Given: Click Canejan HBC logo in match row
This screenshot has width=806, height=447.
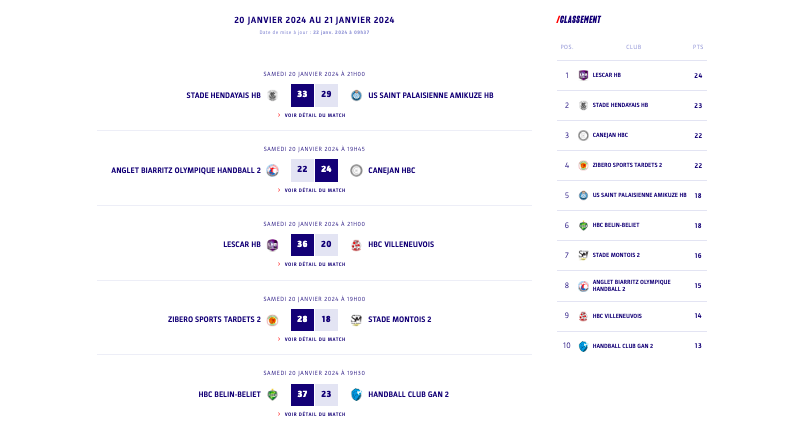Looking at the screenshot, I should pos(357,170).
